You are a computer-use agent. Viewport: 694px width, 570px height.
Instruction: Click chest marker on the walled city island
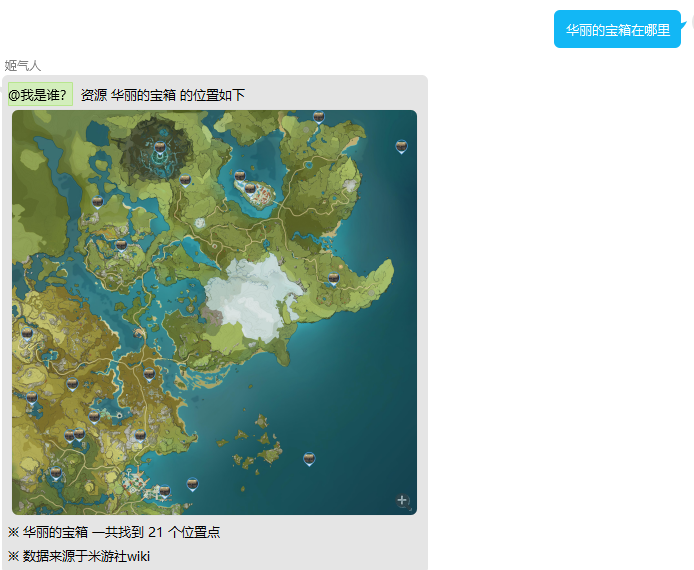[x=250, y=190]
